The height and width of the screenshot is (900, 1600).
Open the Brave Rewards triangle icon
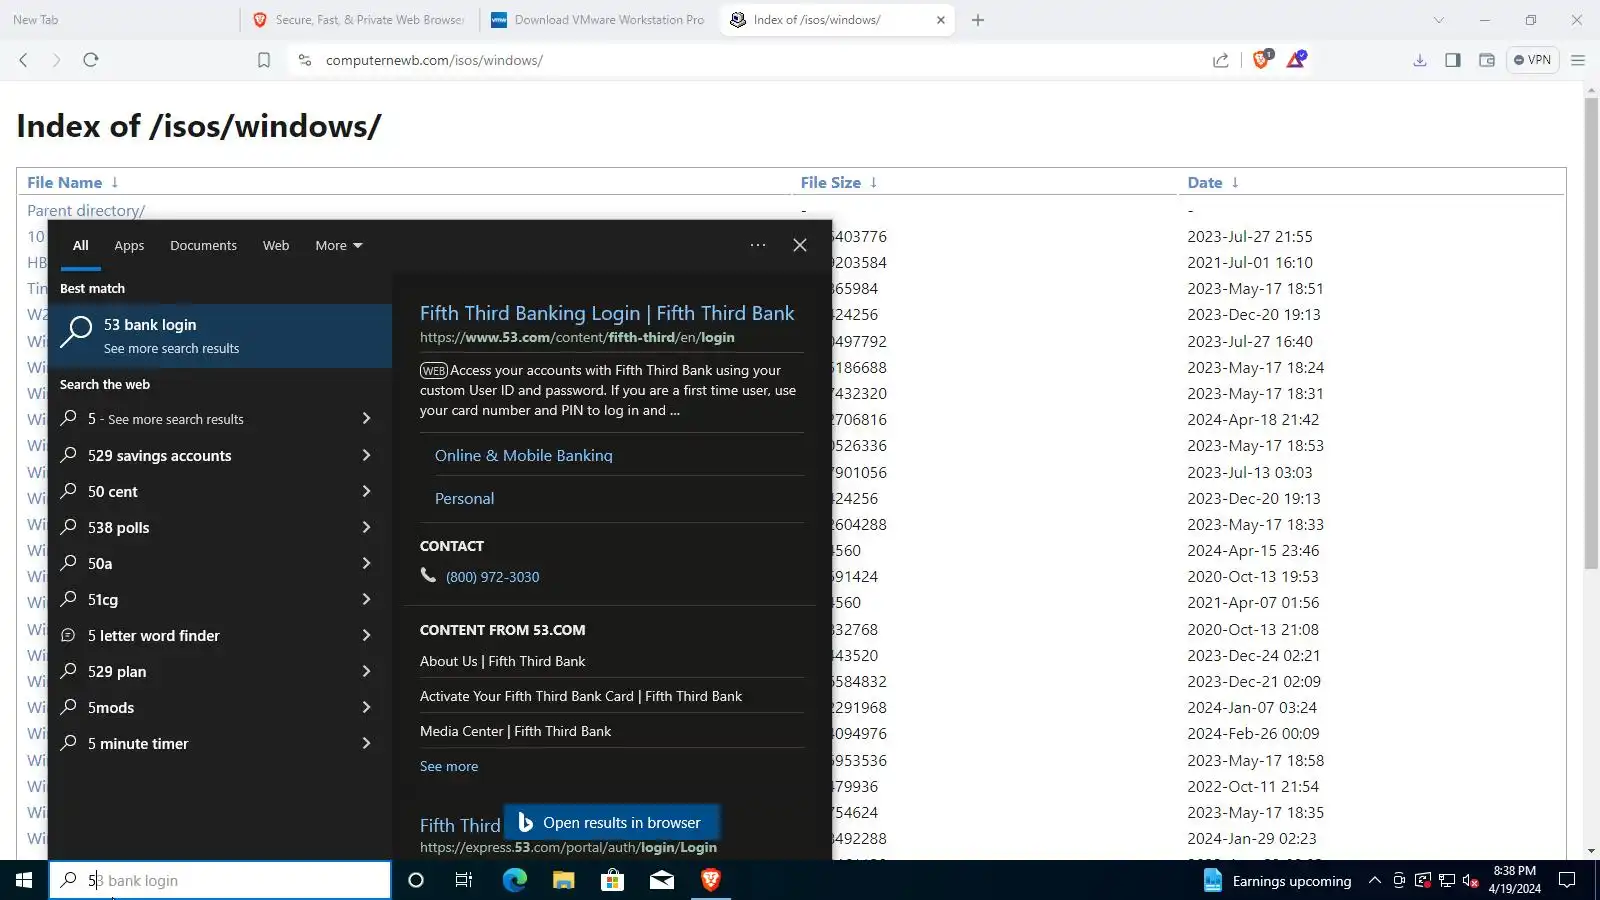coord(1297,59)
